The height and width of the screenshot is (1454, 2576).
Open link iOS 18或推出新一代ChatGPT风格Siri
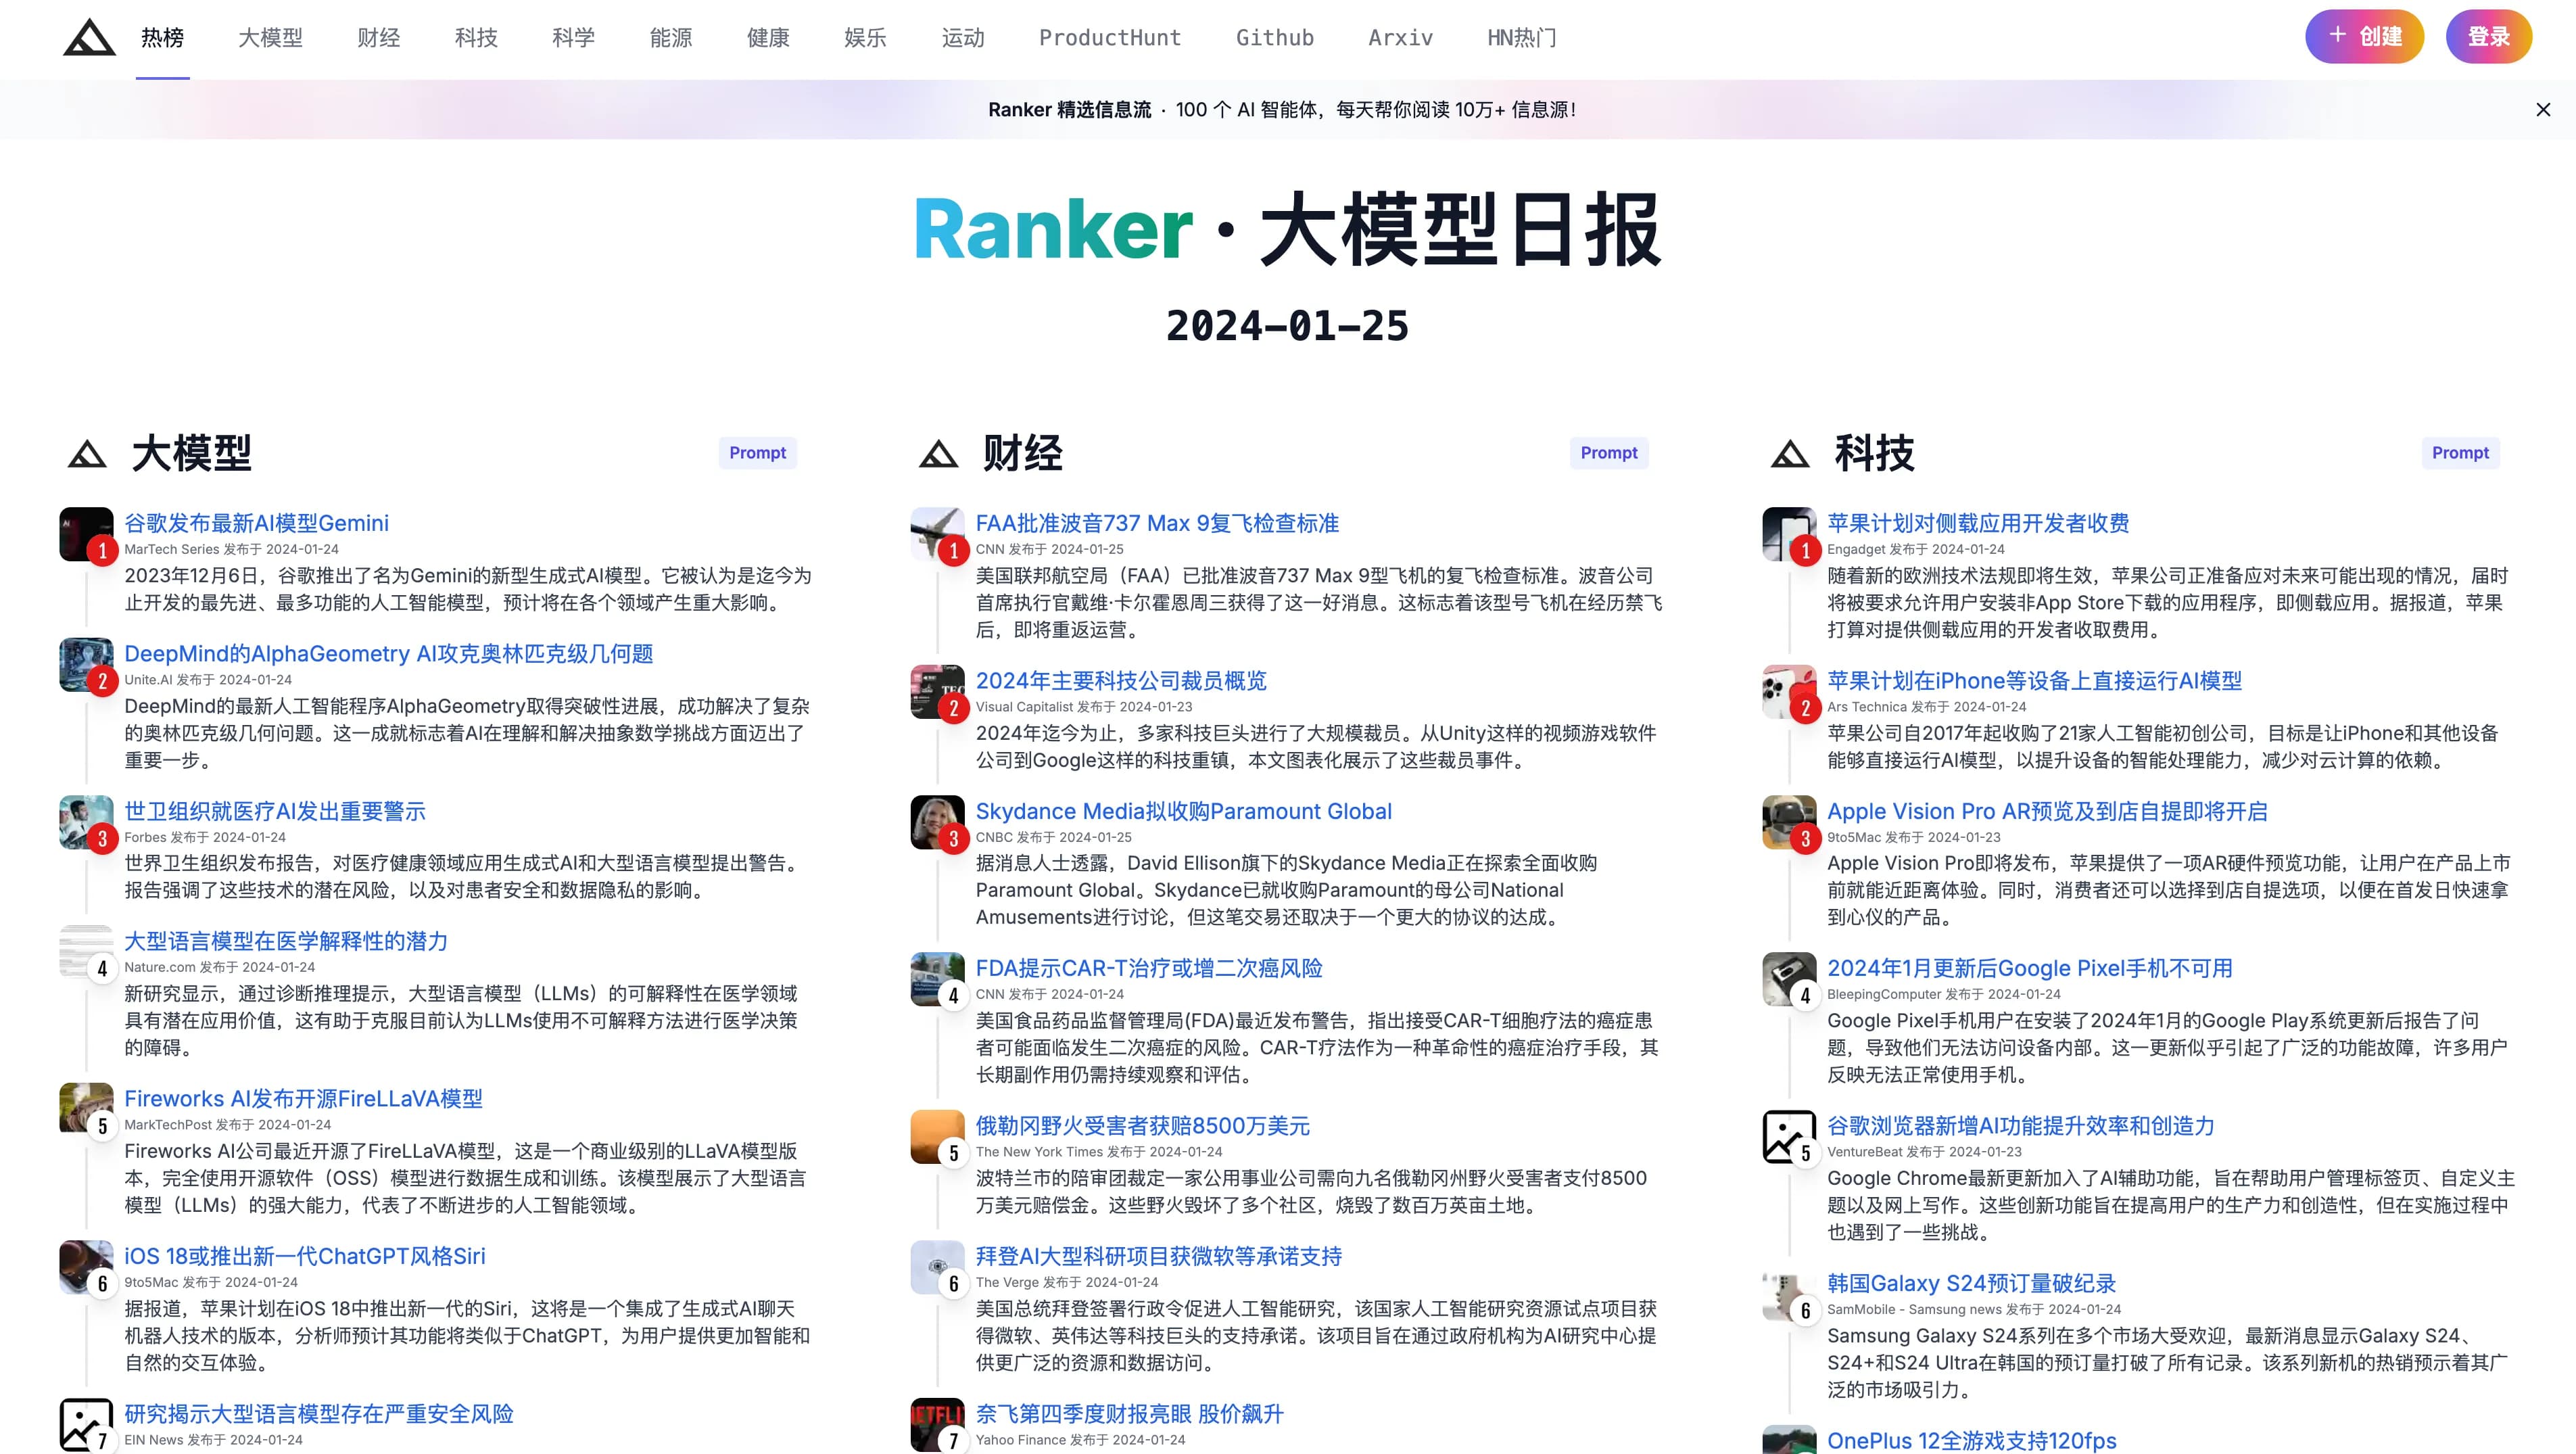(x=305, y=1256)
